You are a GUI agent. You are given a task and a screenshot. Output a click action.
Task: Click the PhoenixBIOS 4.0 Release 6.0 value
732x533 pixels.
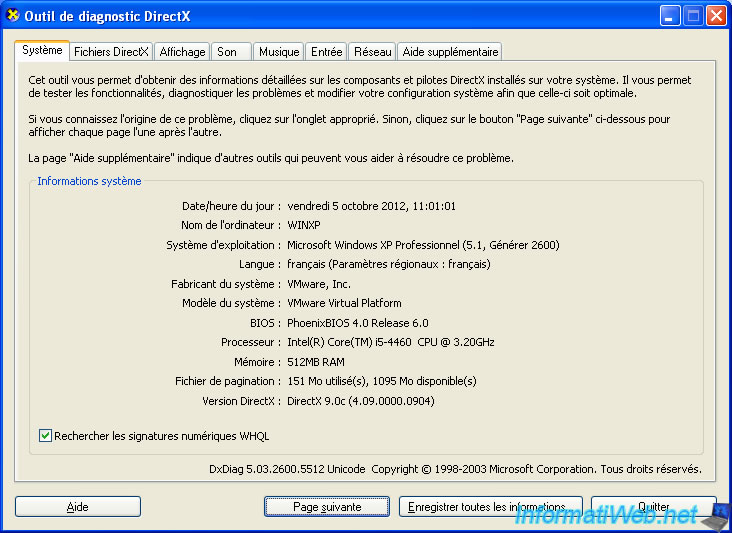[358, 323]
